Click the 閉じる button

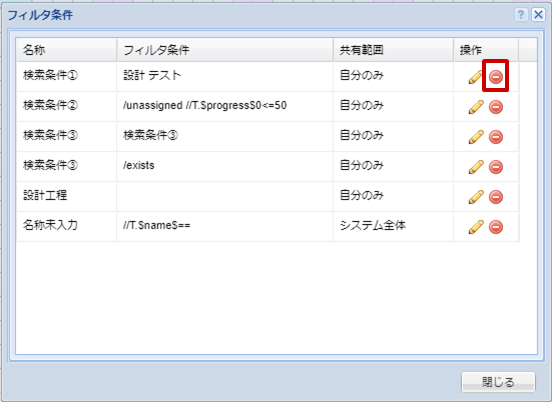coord(498,382)
